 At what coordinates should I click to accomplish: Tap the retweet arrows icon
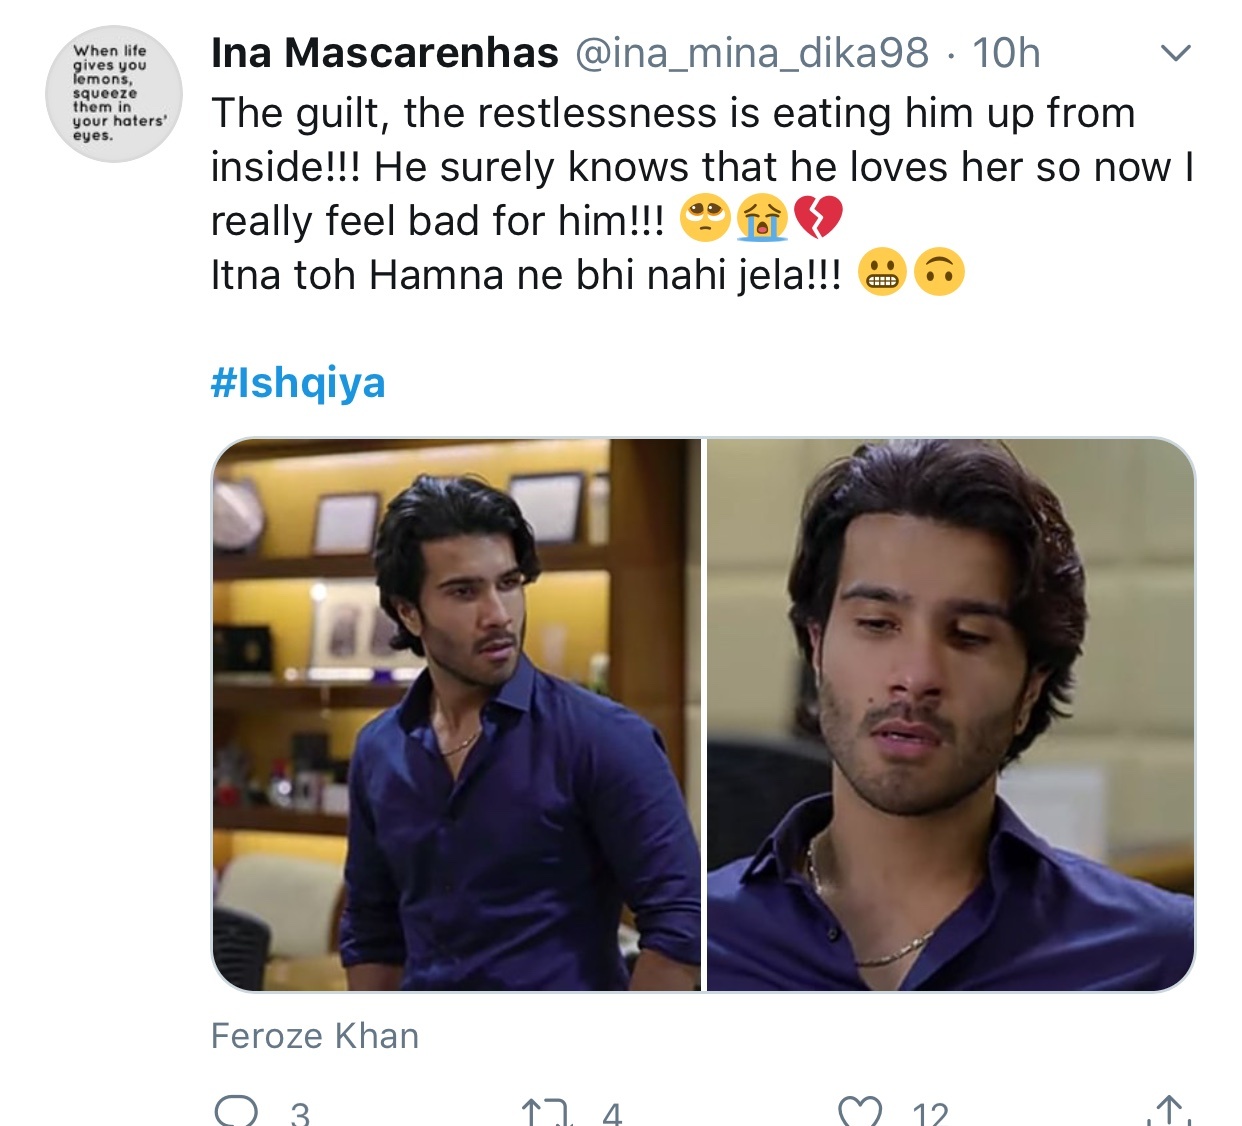coord(545,1112)
